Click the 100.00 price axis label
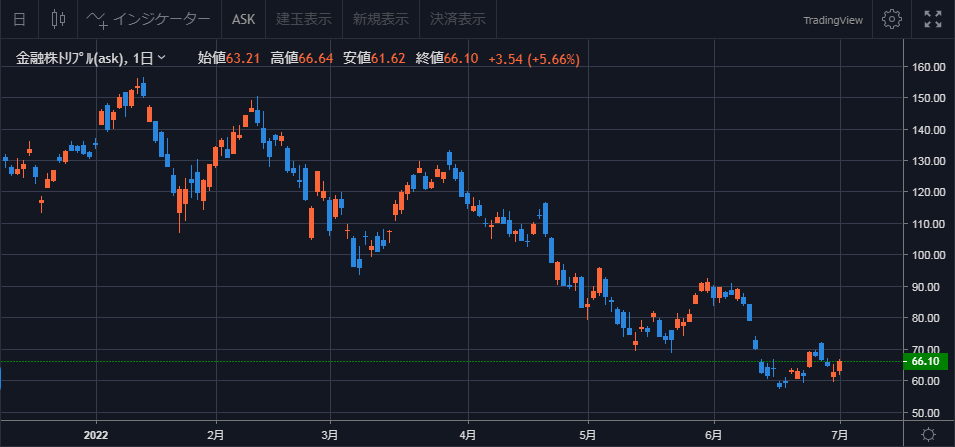This screenshot has width=955, height=447. [x=926, y=255]
